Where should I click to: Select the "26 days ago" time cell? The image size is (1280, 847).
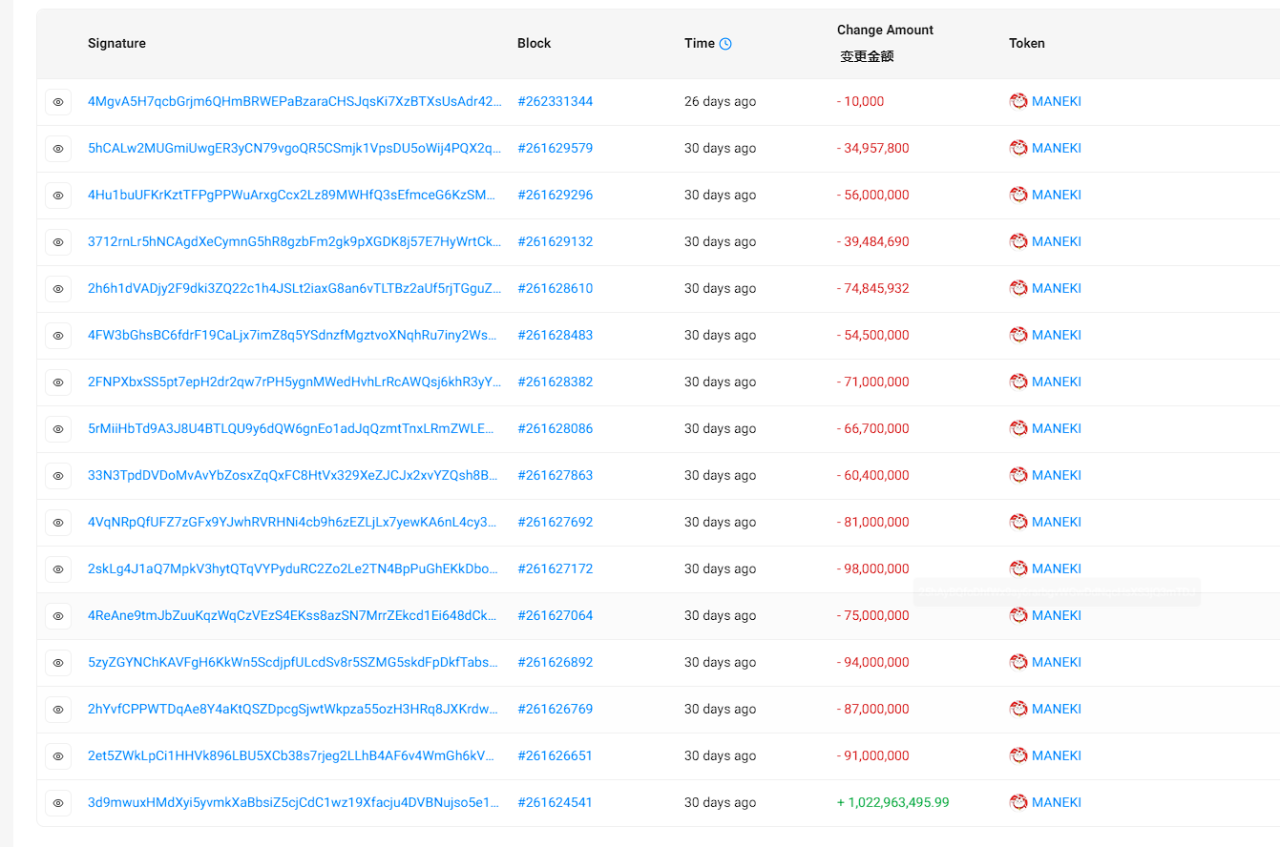[720, 101]
